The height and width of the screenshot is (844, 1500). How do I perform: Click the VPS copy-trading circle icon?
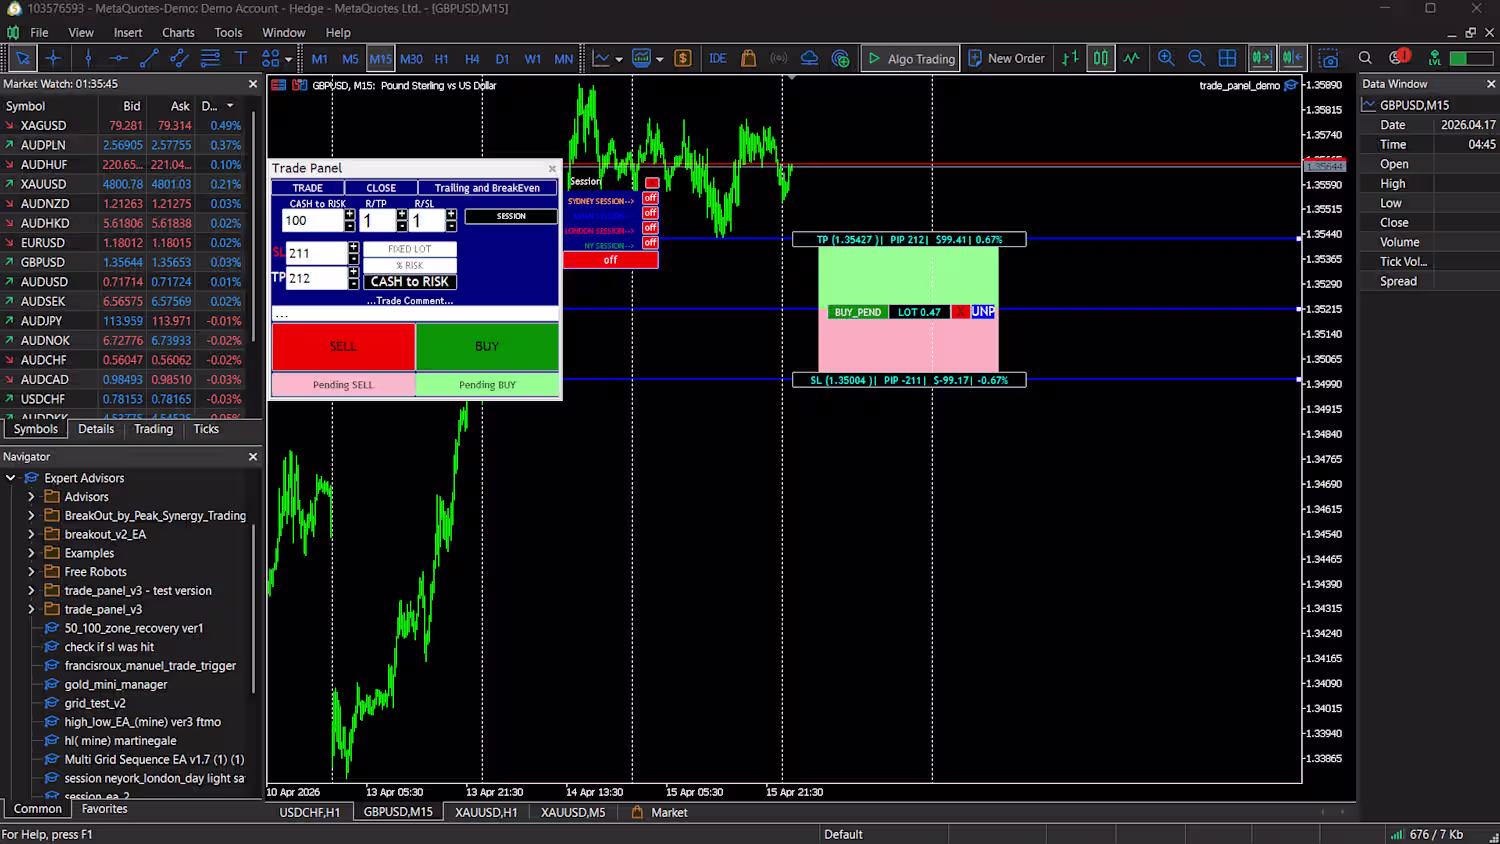(x=840, y=59)
